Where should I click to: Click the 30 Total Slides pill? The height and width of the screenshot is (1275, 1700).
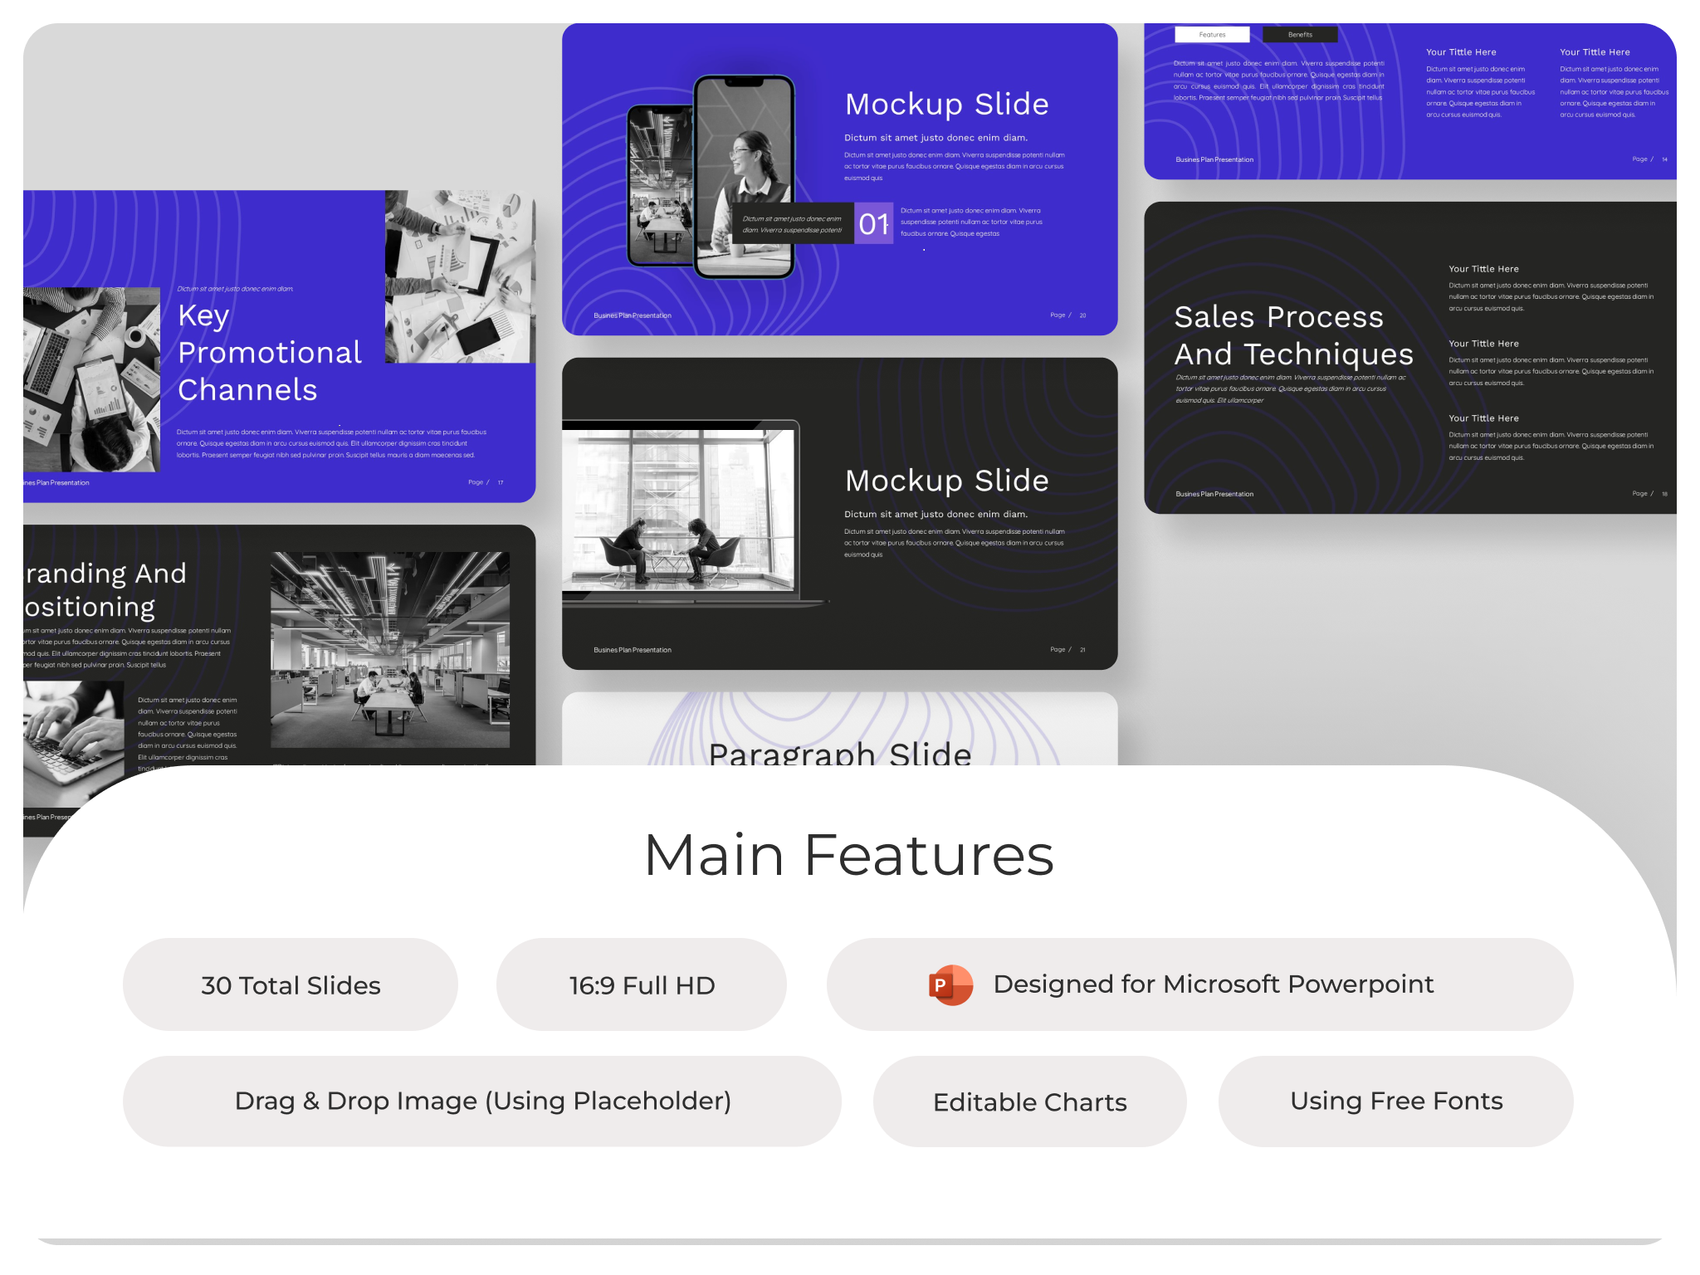[290, 985]
